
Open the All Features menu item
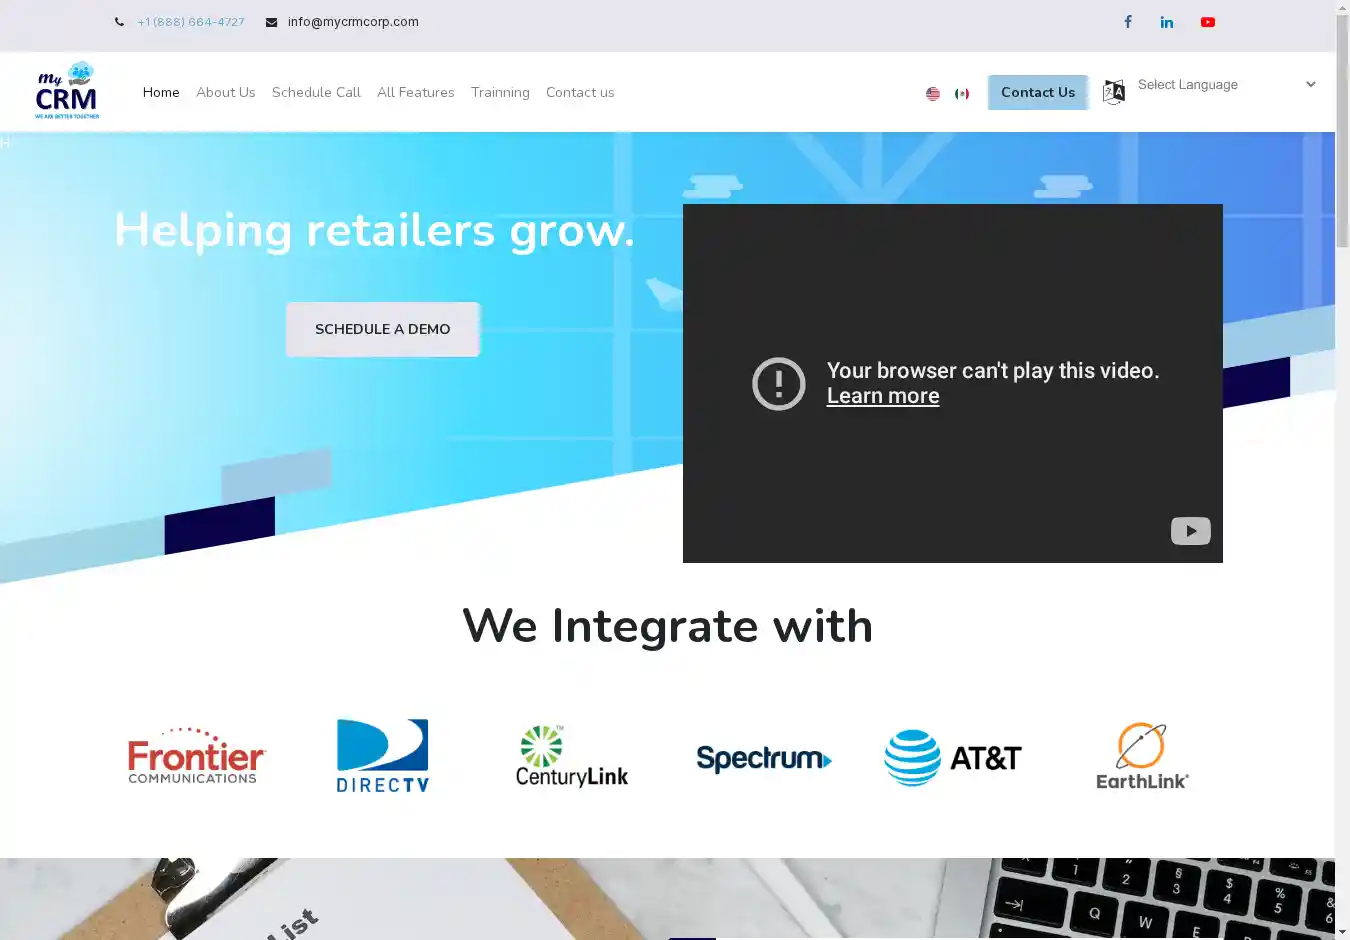pos(415,92)
